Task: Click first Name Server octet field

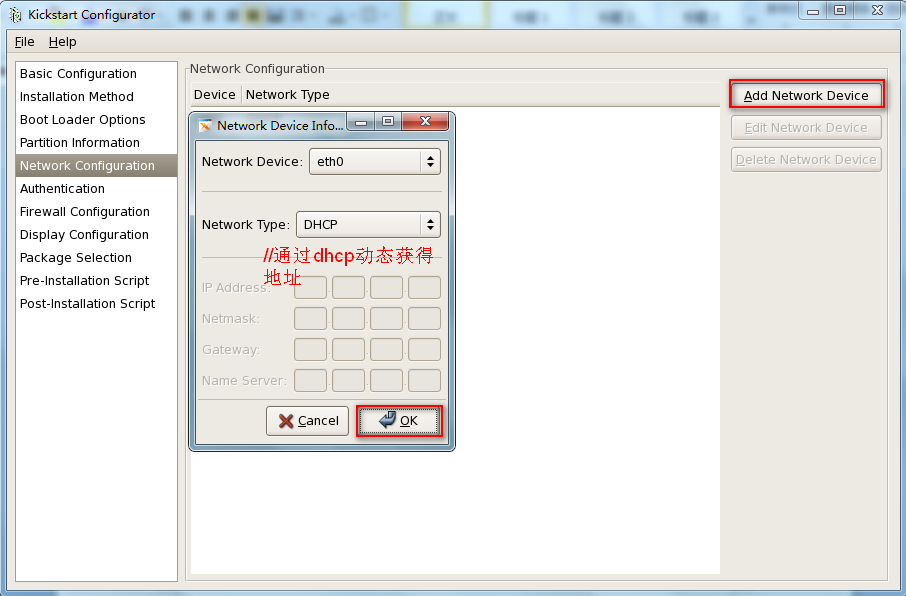Action: [310, 381]
